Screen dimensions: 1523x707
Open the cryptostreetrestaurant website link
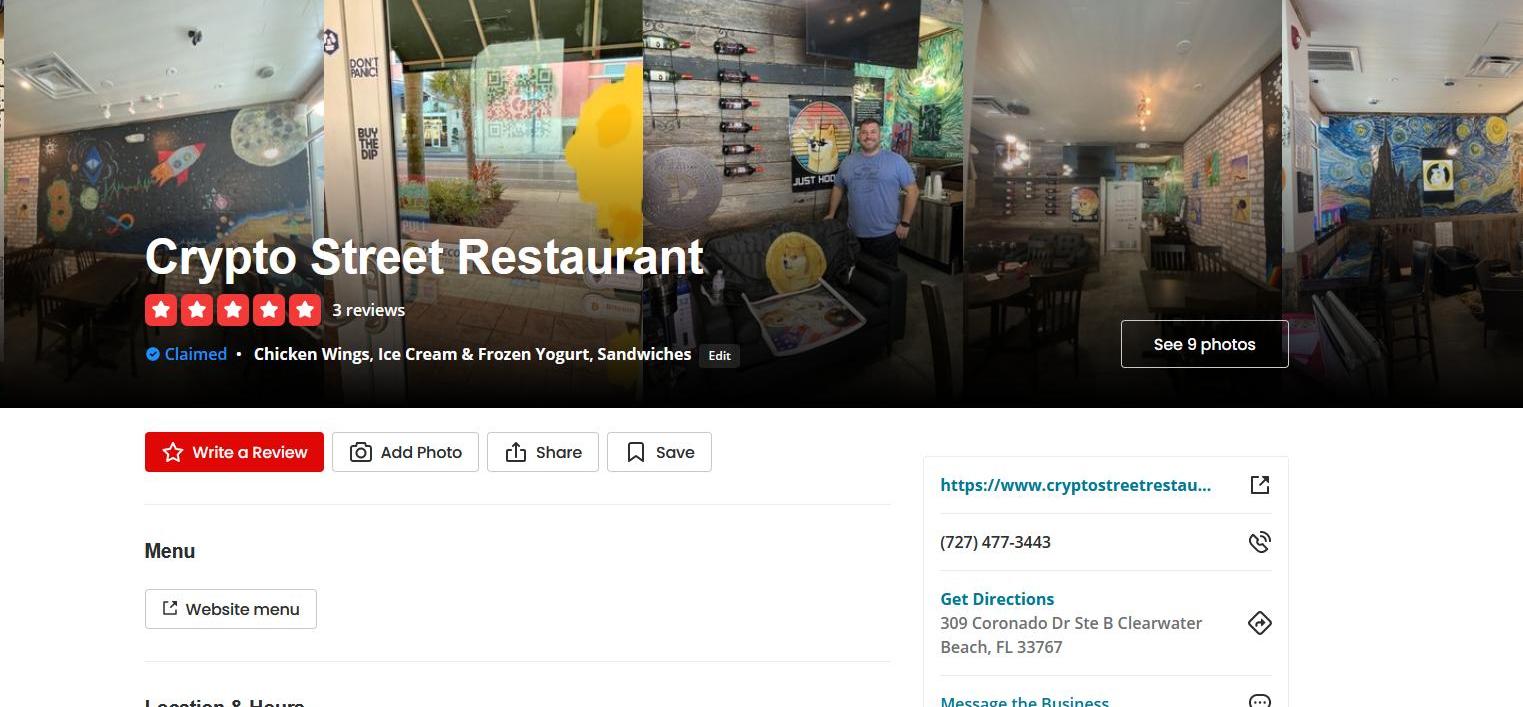(x=1075, y=485)
